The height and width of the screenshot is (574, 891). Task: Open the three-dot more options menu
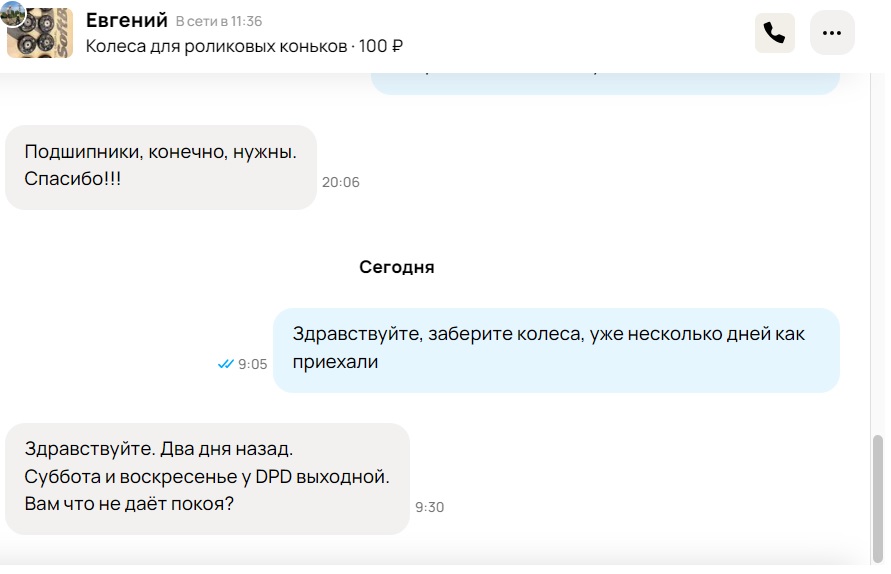click(x=832, y=33)
